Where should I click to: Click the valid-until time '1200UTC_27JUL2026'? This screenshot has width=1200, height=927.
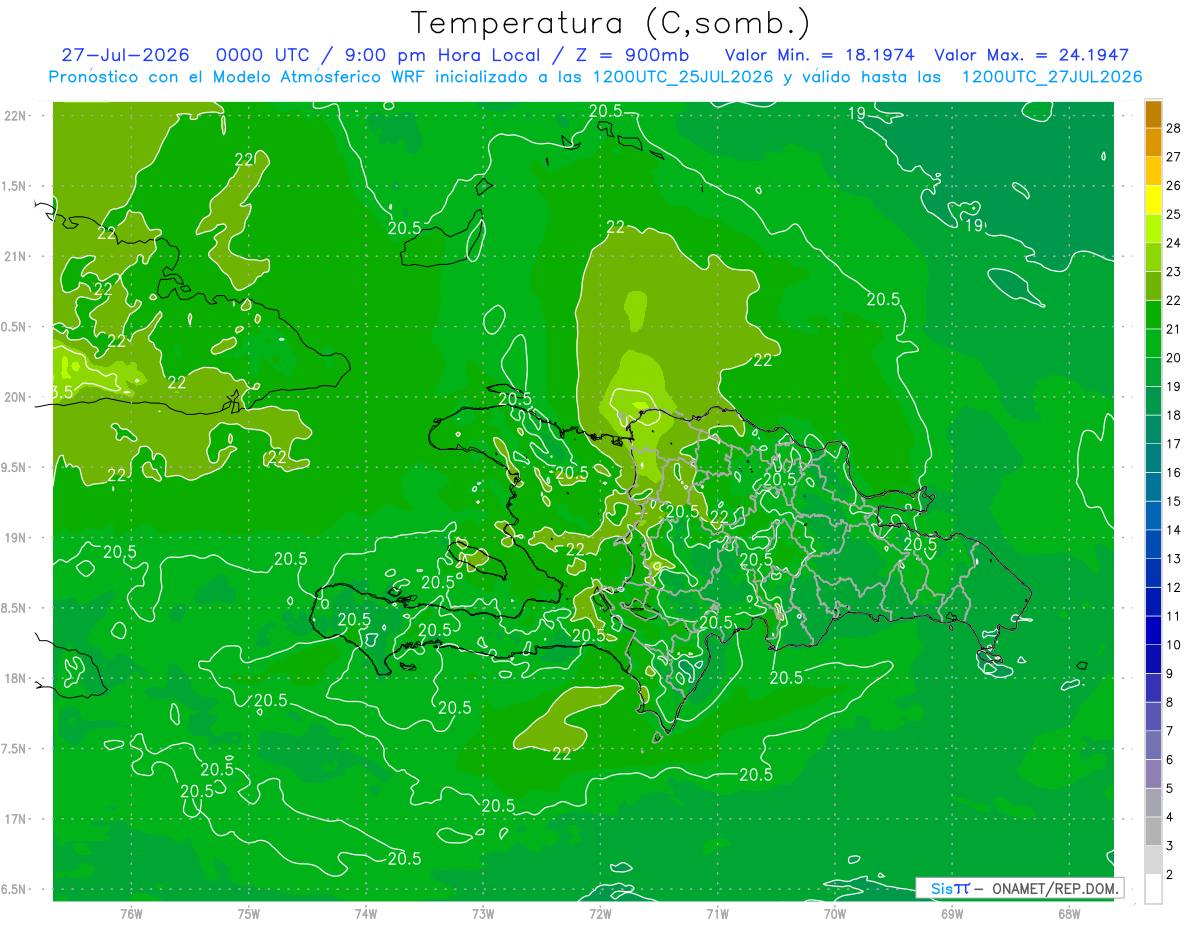(x=1051, y=77)
